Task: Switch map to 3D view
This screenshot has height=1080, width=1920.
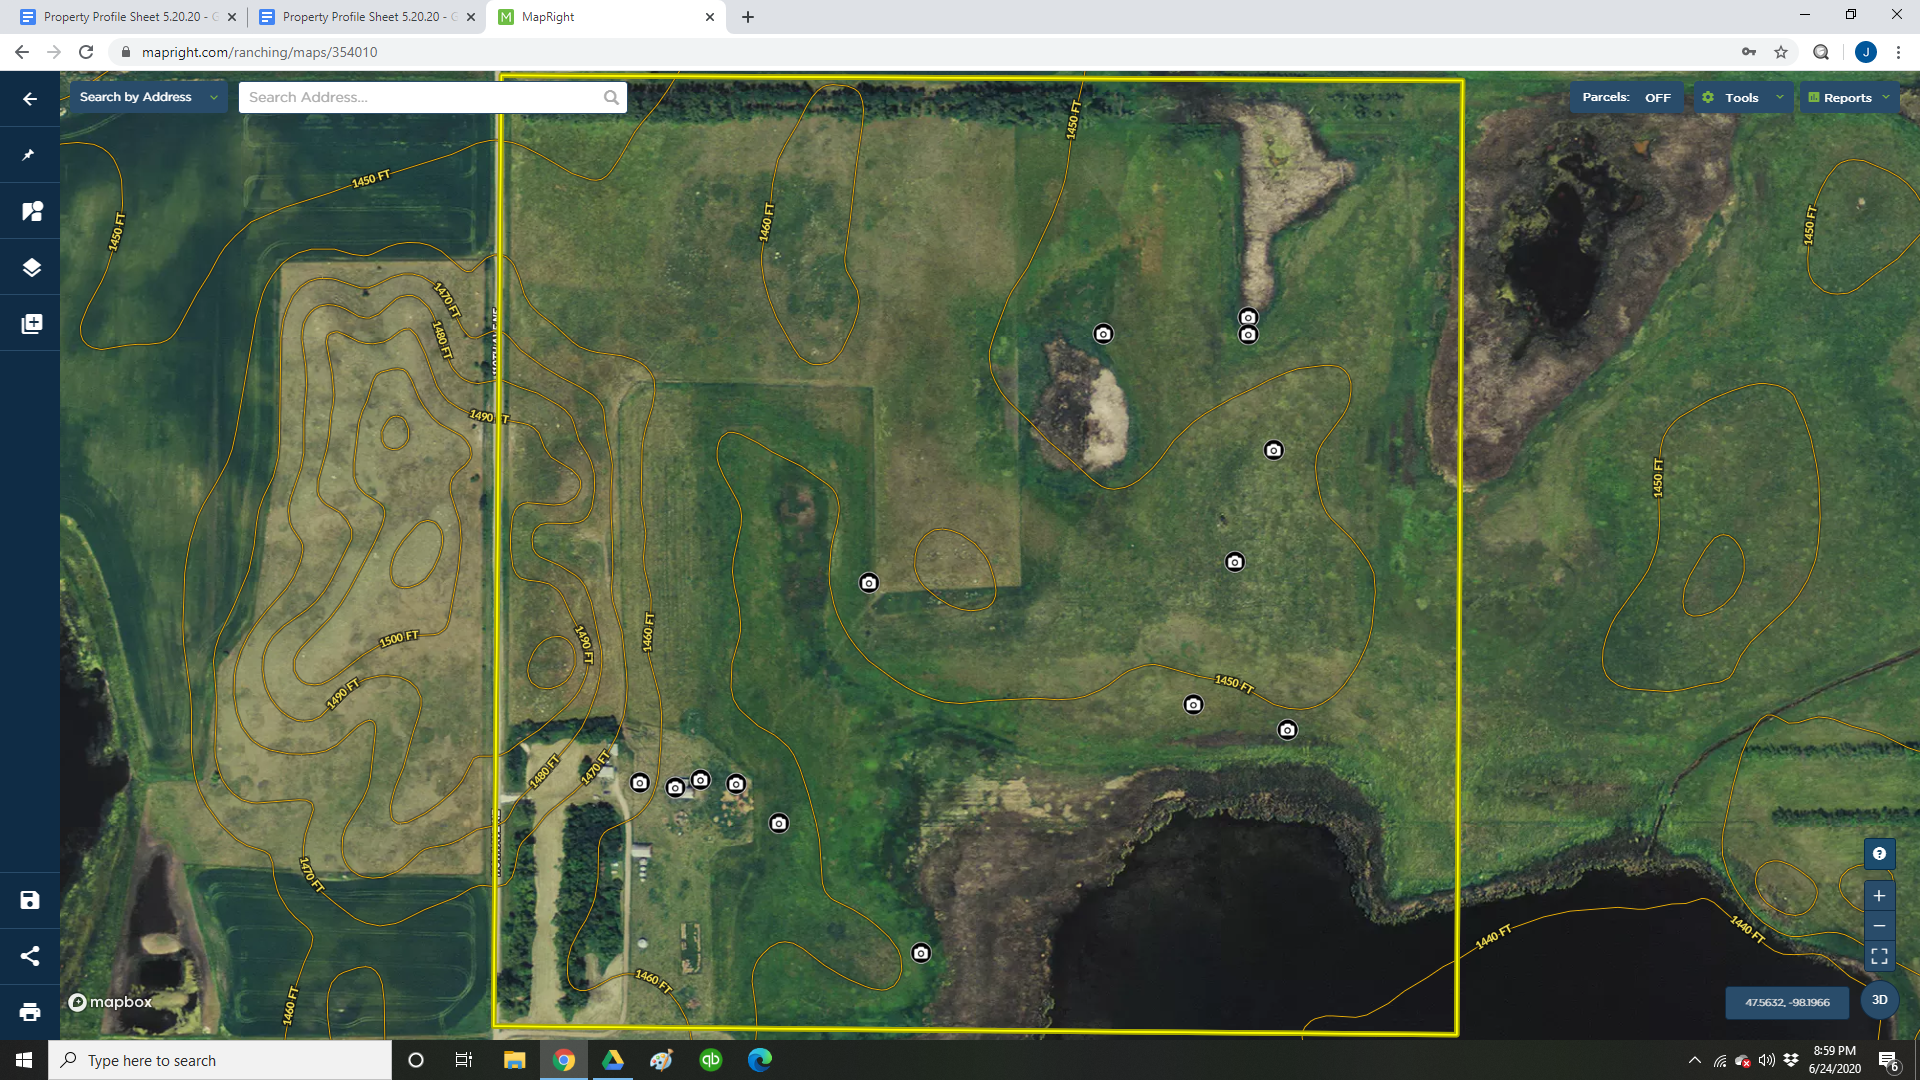Action: pyautogui.click(x=1879, y=1000)
